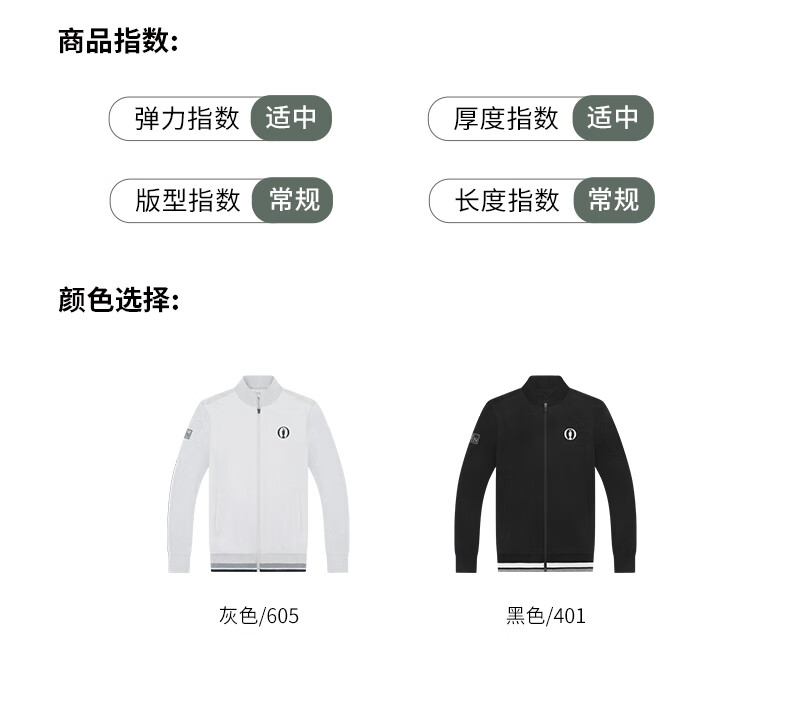The image size is (790, 711).
Task: Click the 商品指数 heading
Action: pos(118,41)
